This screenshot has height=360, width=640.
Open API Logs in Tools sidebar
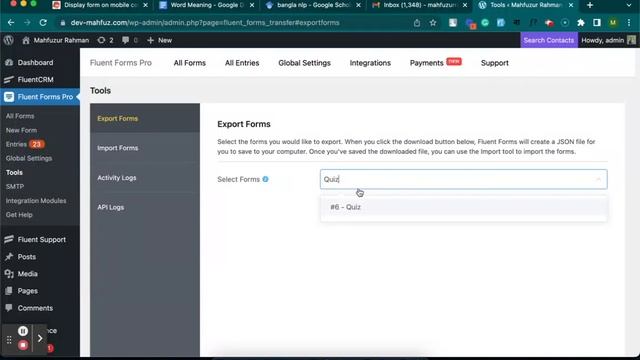145,207
